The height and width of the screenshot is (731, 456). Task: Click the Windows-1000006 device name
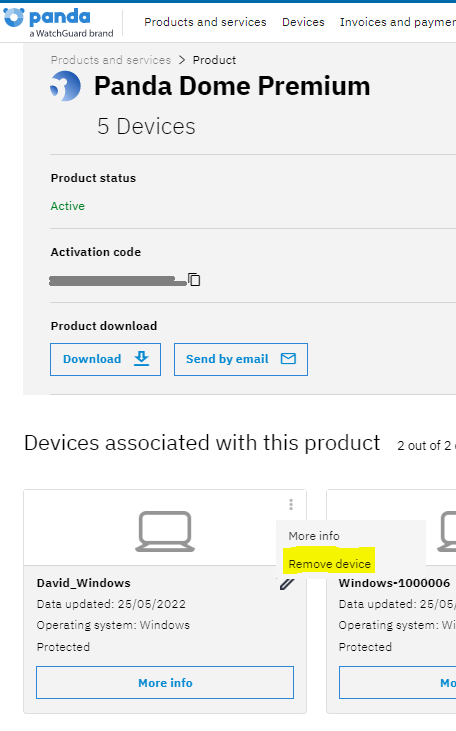pyautogui.click(x=394, y=583)
